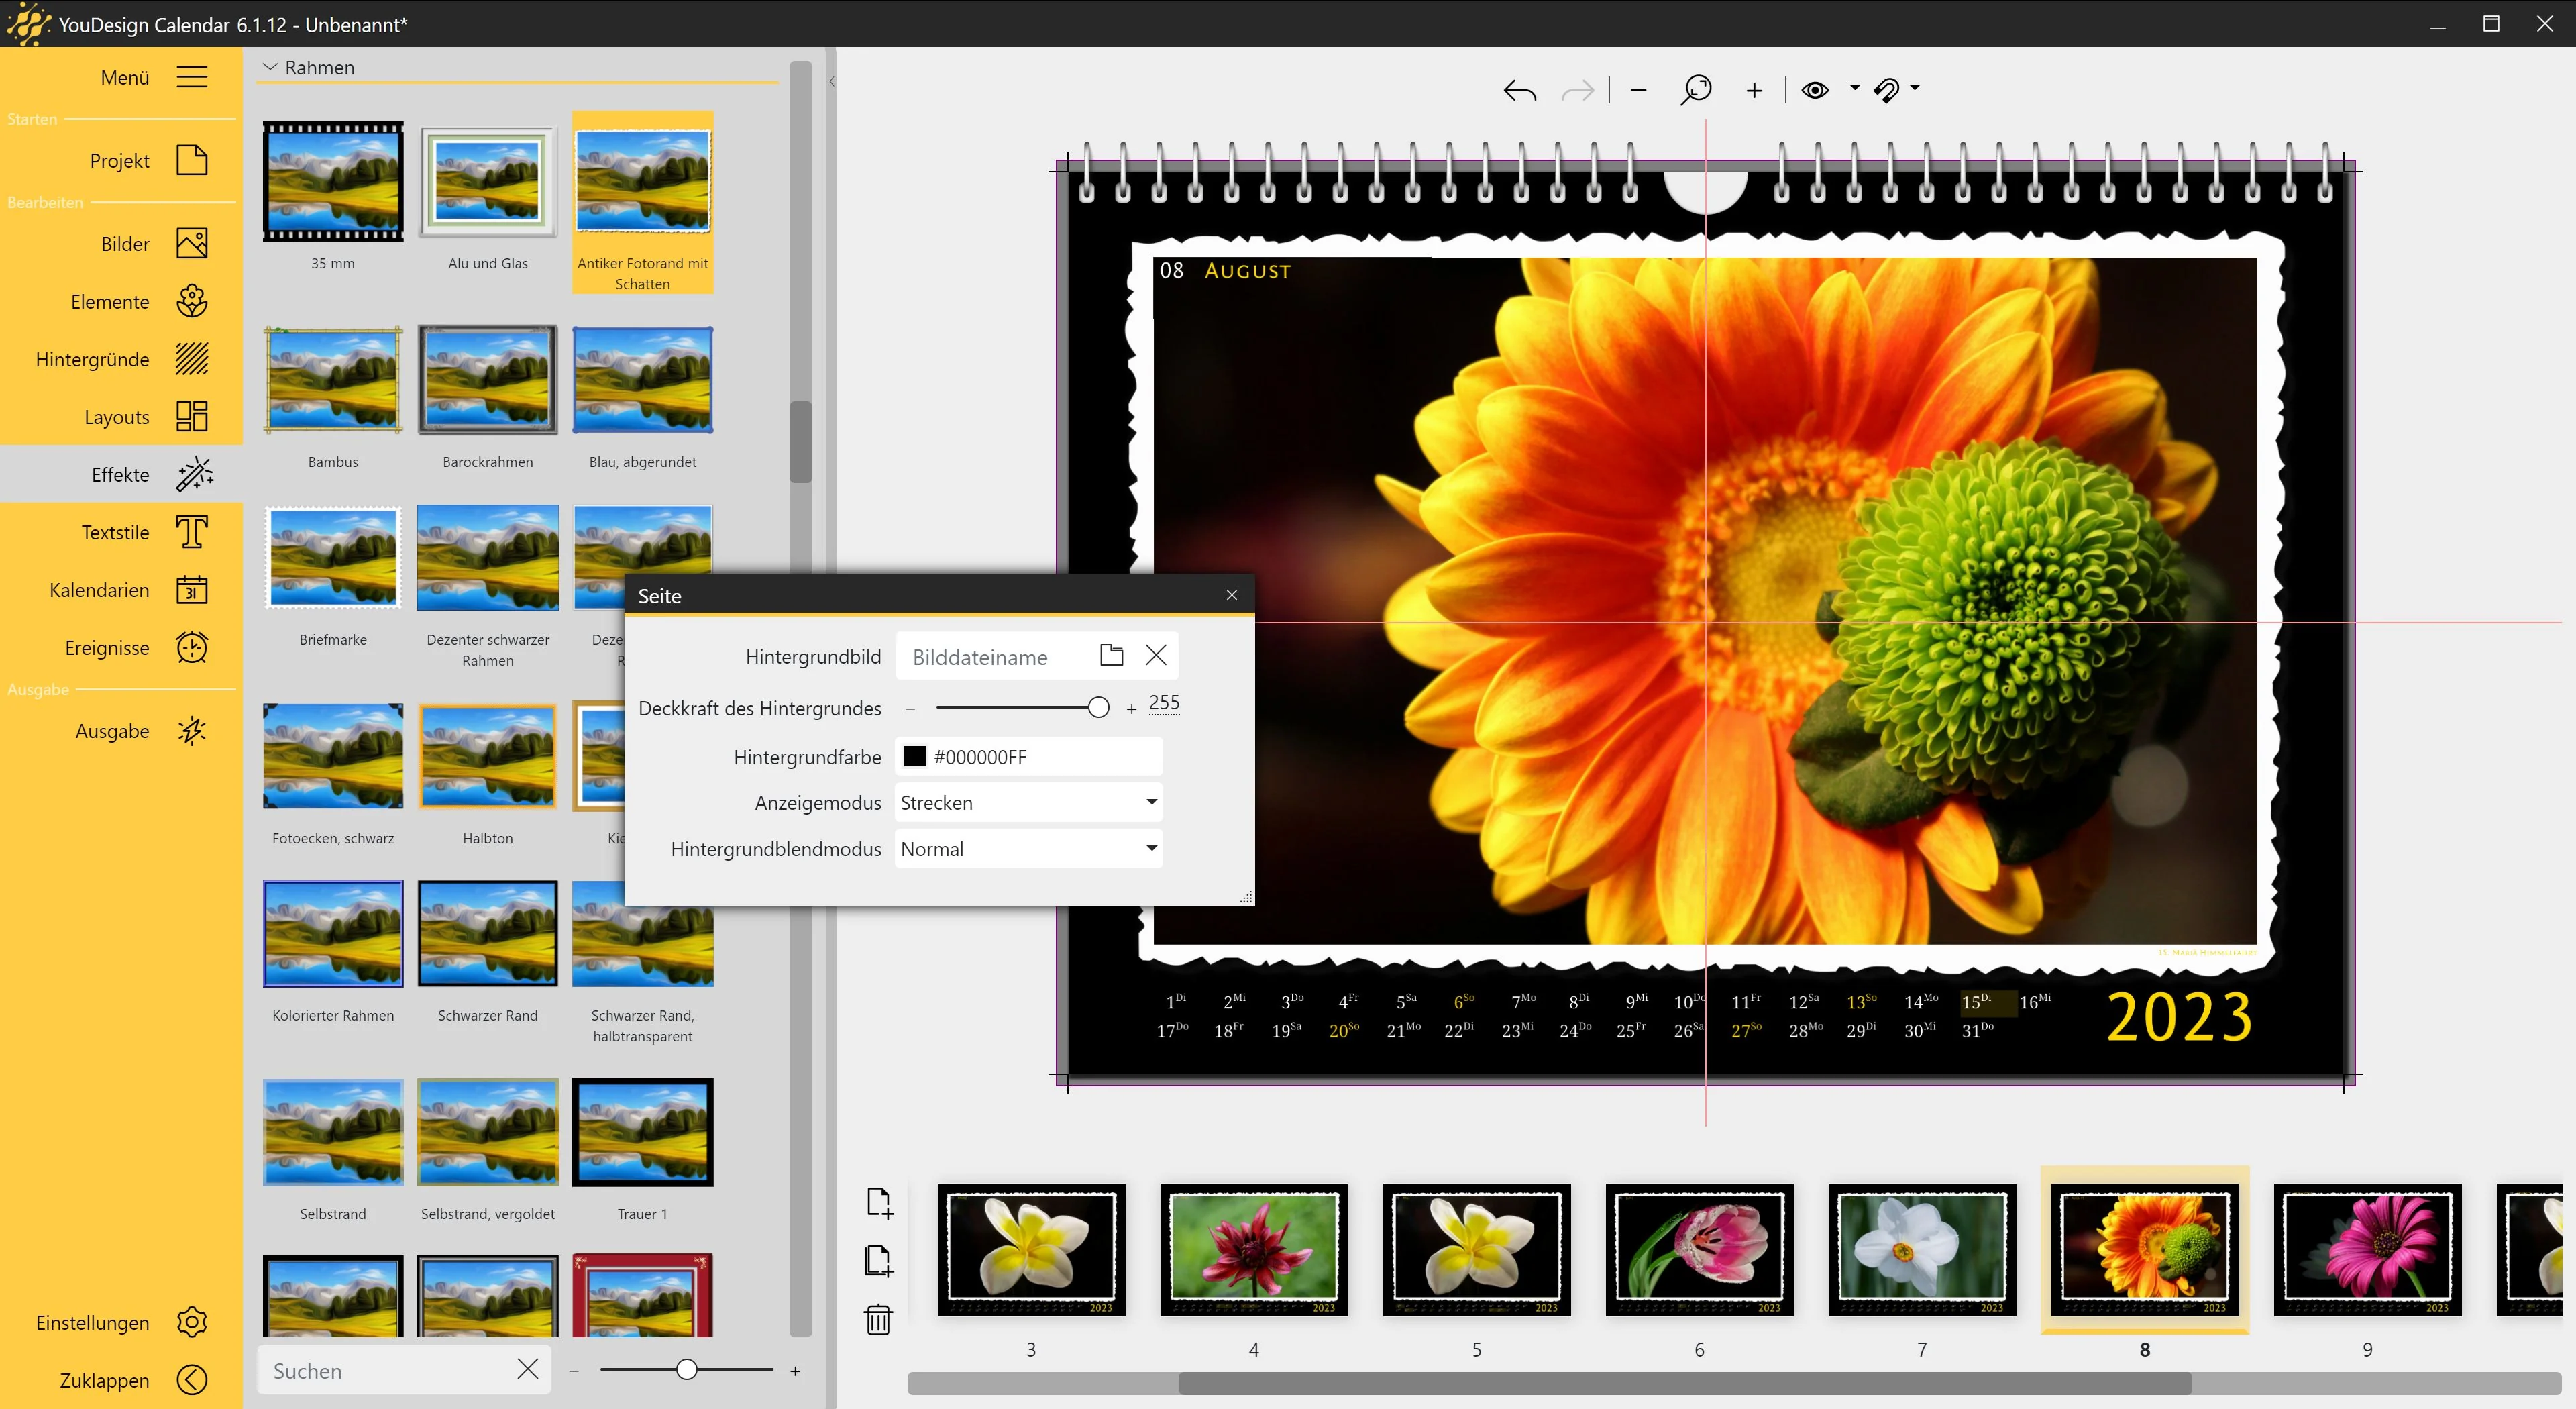This screenshot has width=2576, height=1409.
Task: Open dropdown arrow next to magnet icon
Action: coord(1915,88)
